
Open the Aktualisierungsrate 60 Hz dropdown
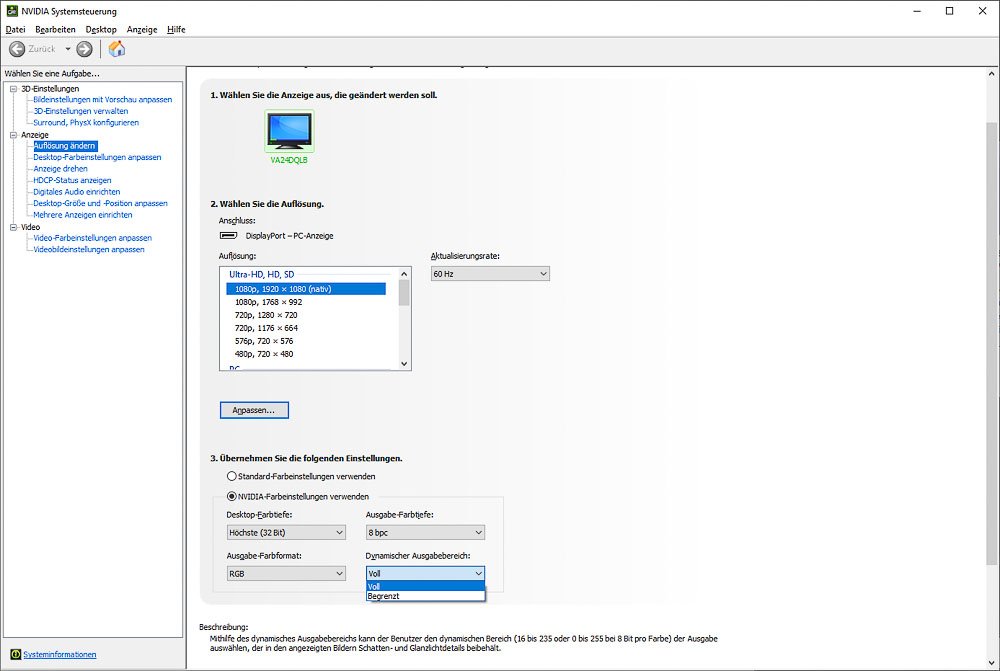tap(490, 274)
